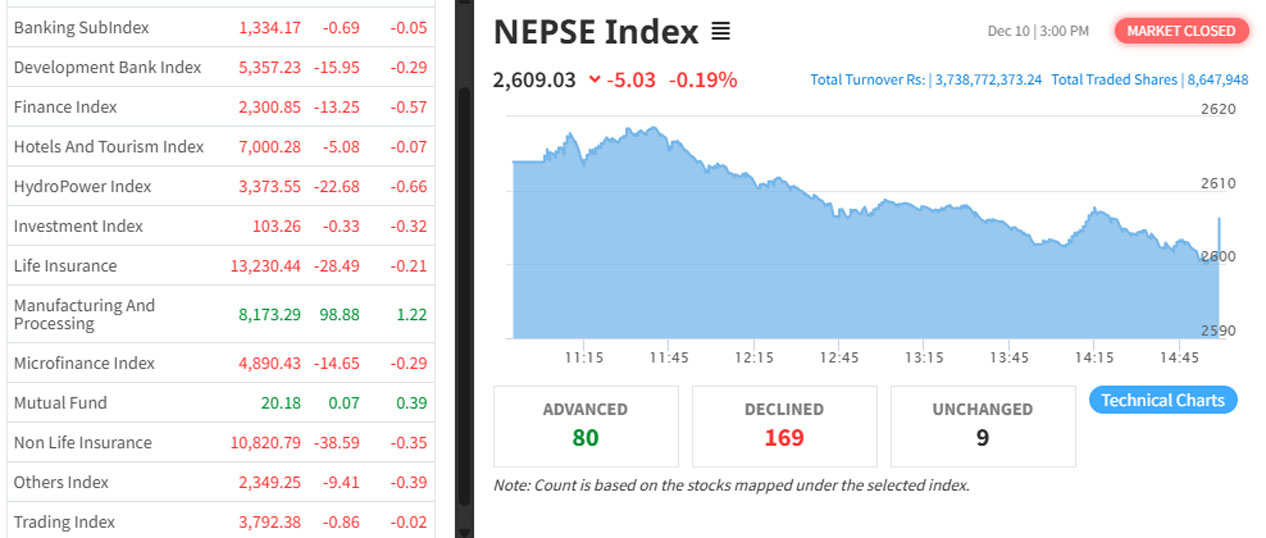
Task: Click the Unchanged stocks count box
Action: tap(982, 426)
